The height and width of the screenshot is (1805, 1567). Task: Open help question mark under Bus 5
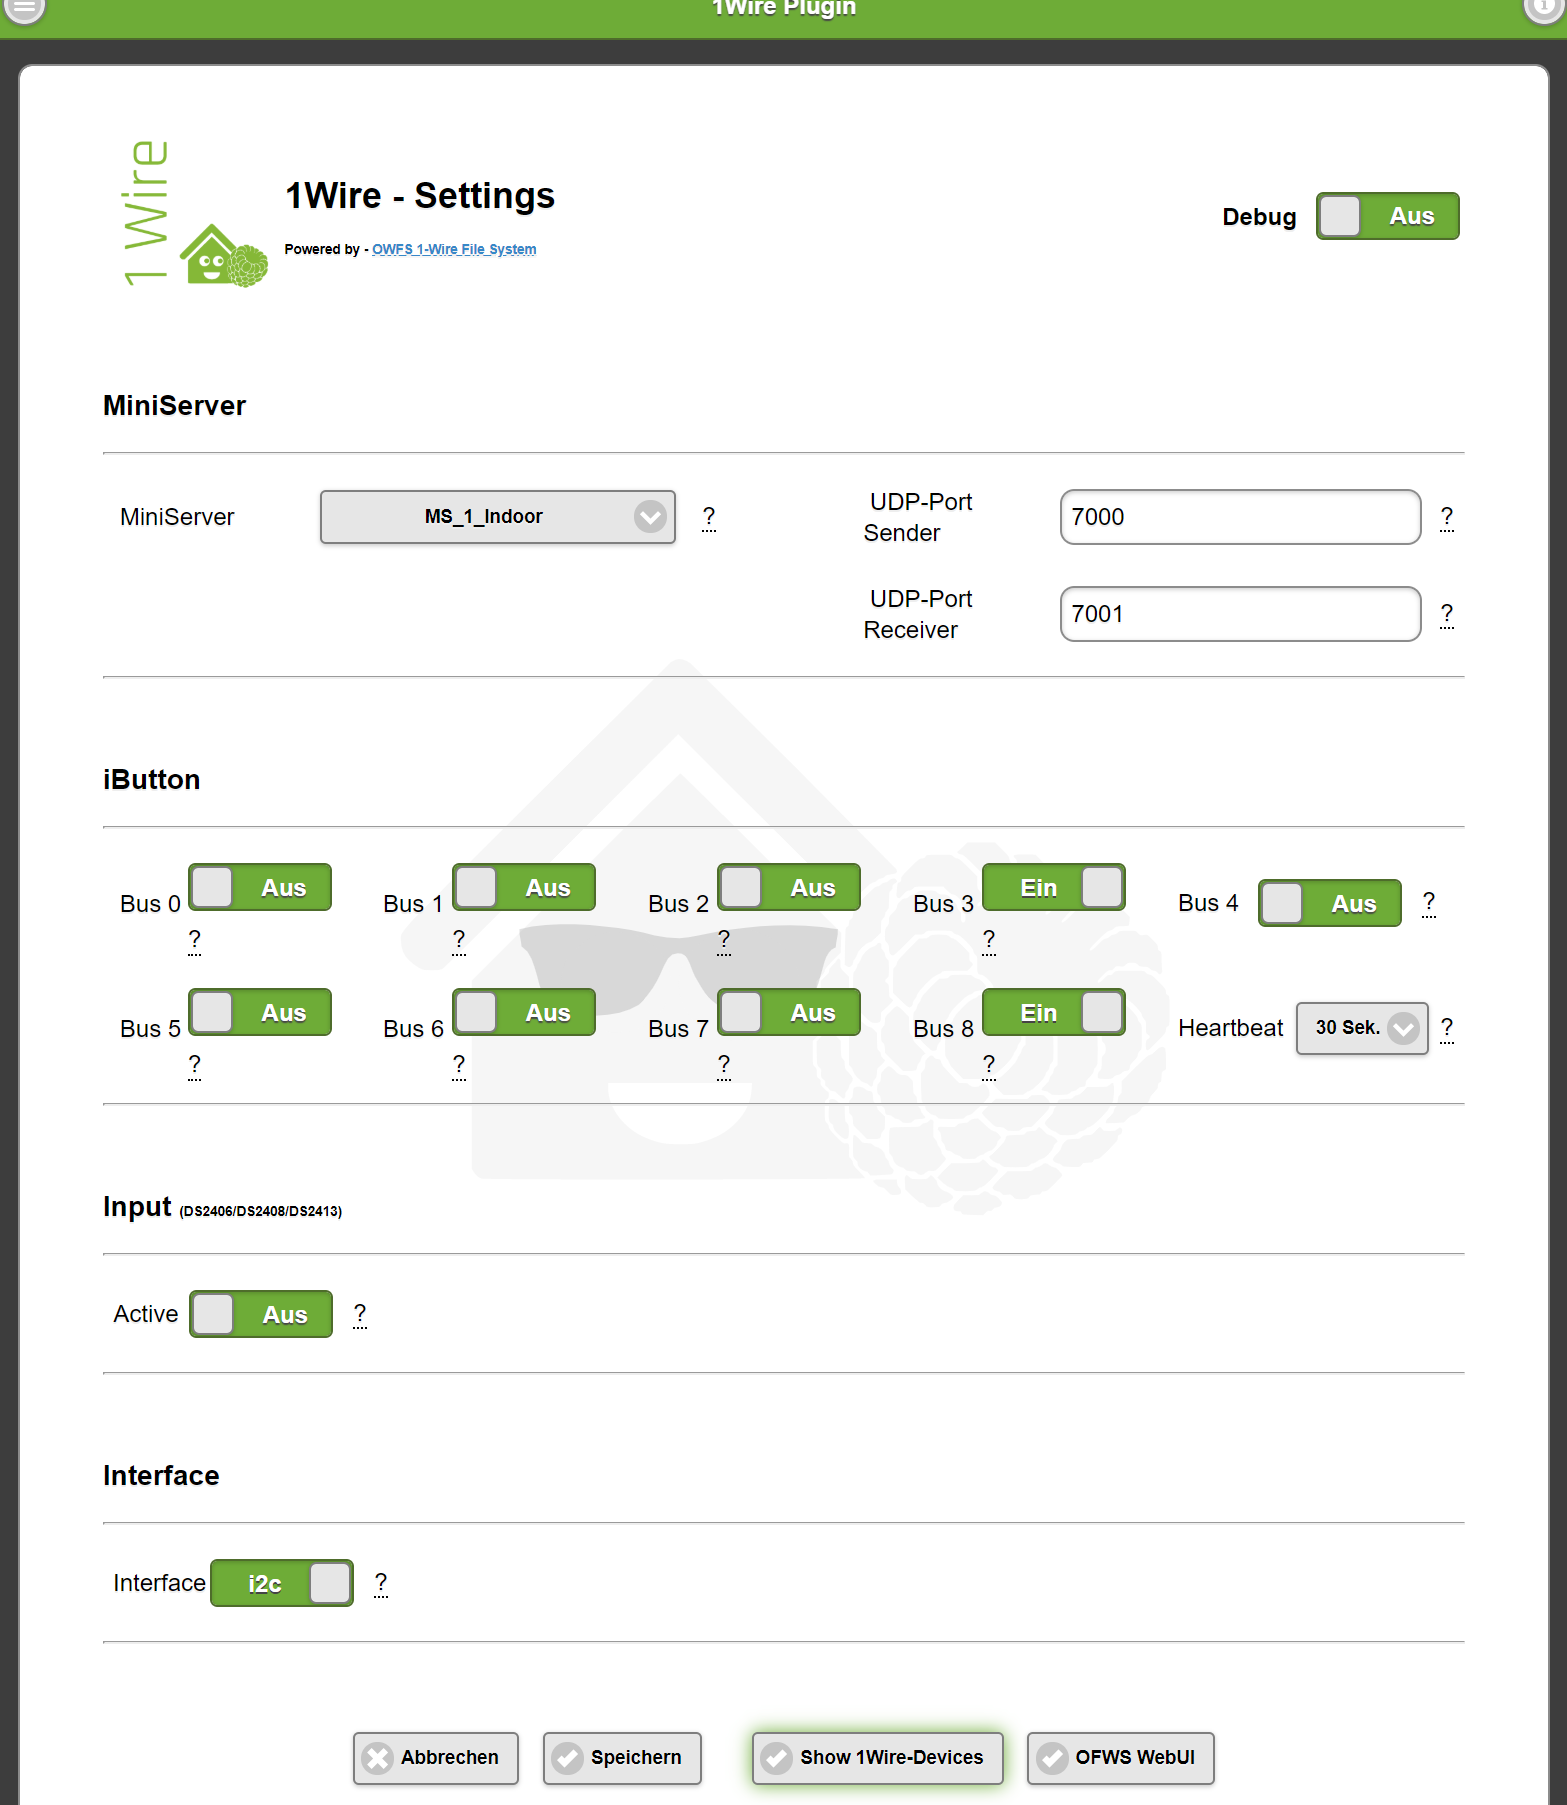[195, 1066]
